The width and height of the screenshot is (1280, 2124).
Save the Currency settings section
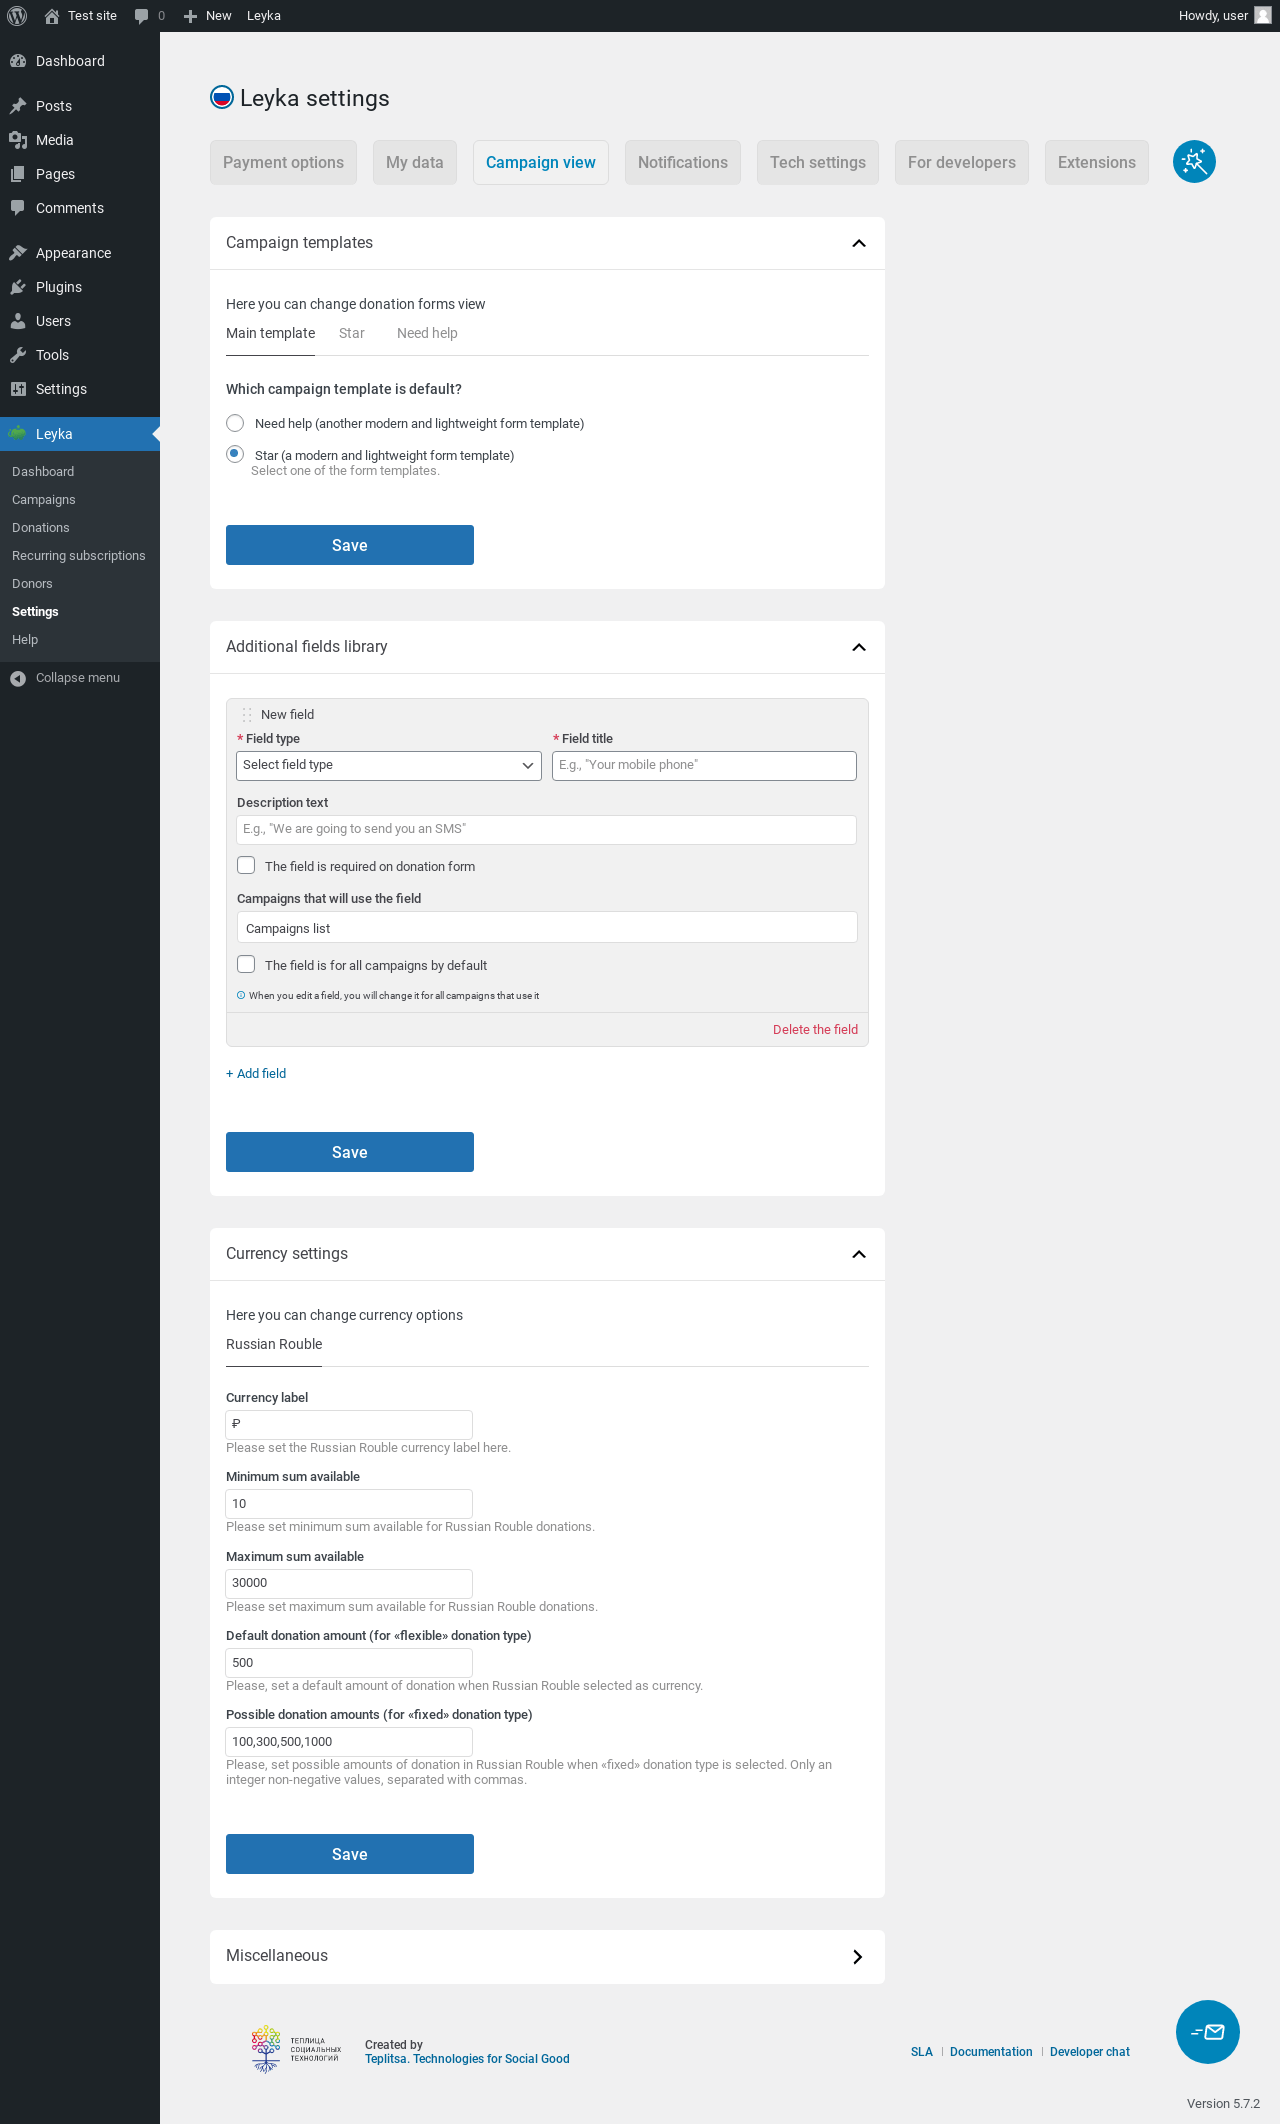click(x=349, y=1854)
